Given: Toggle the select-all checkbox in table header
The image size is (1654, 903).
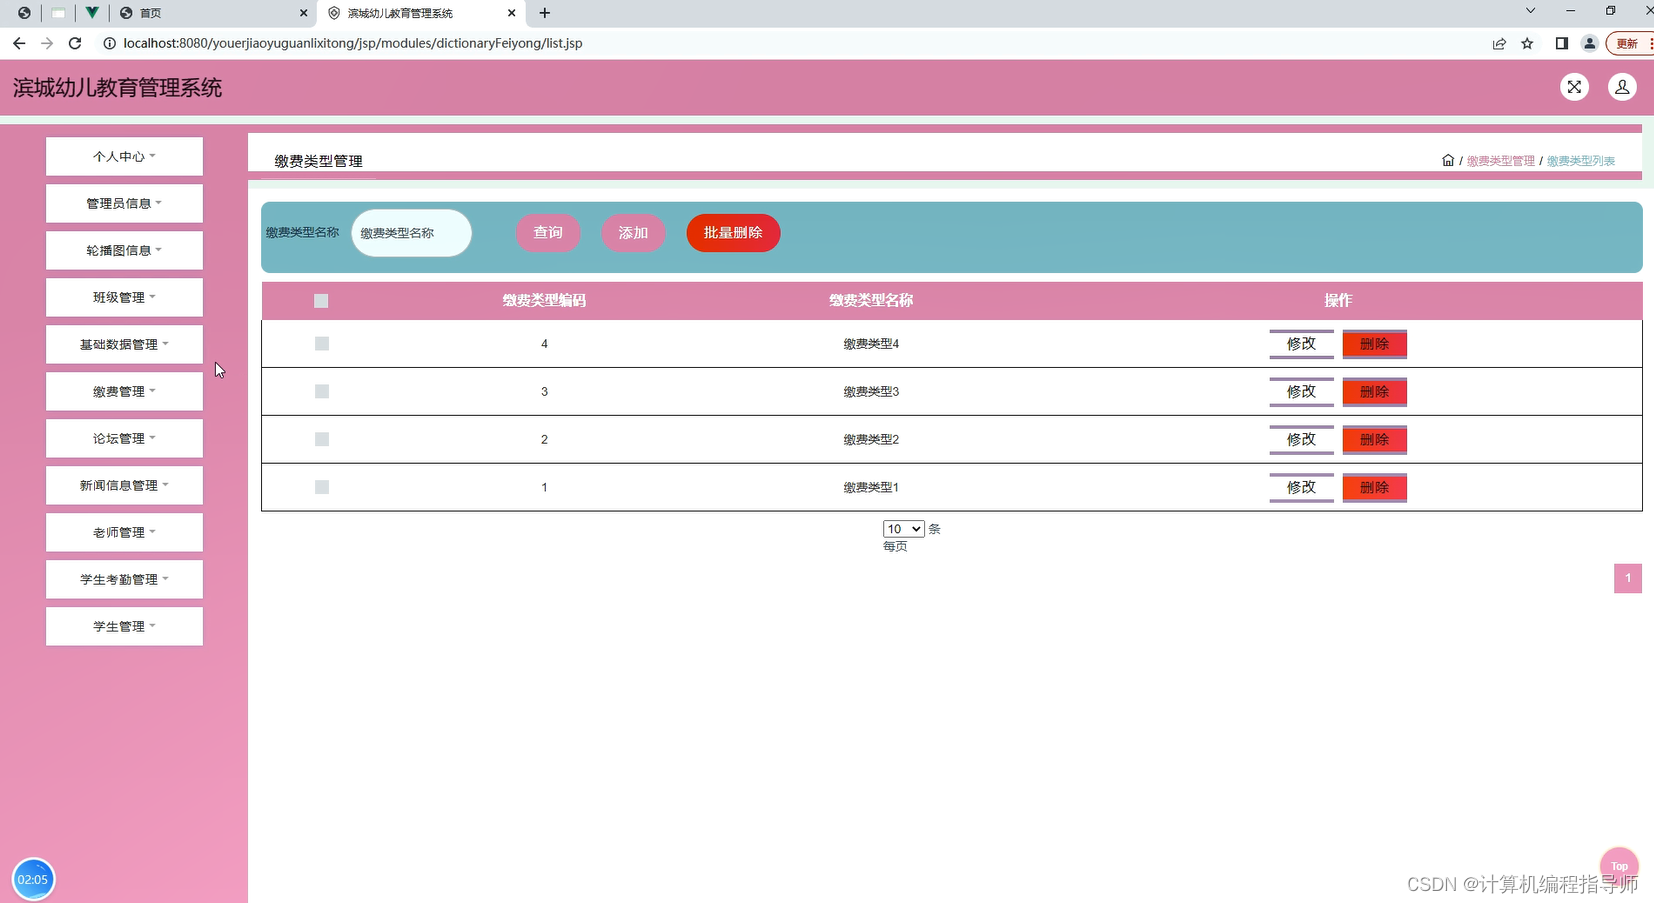Looking at the screenshot, I should tap(321, 301).
